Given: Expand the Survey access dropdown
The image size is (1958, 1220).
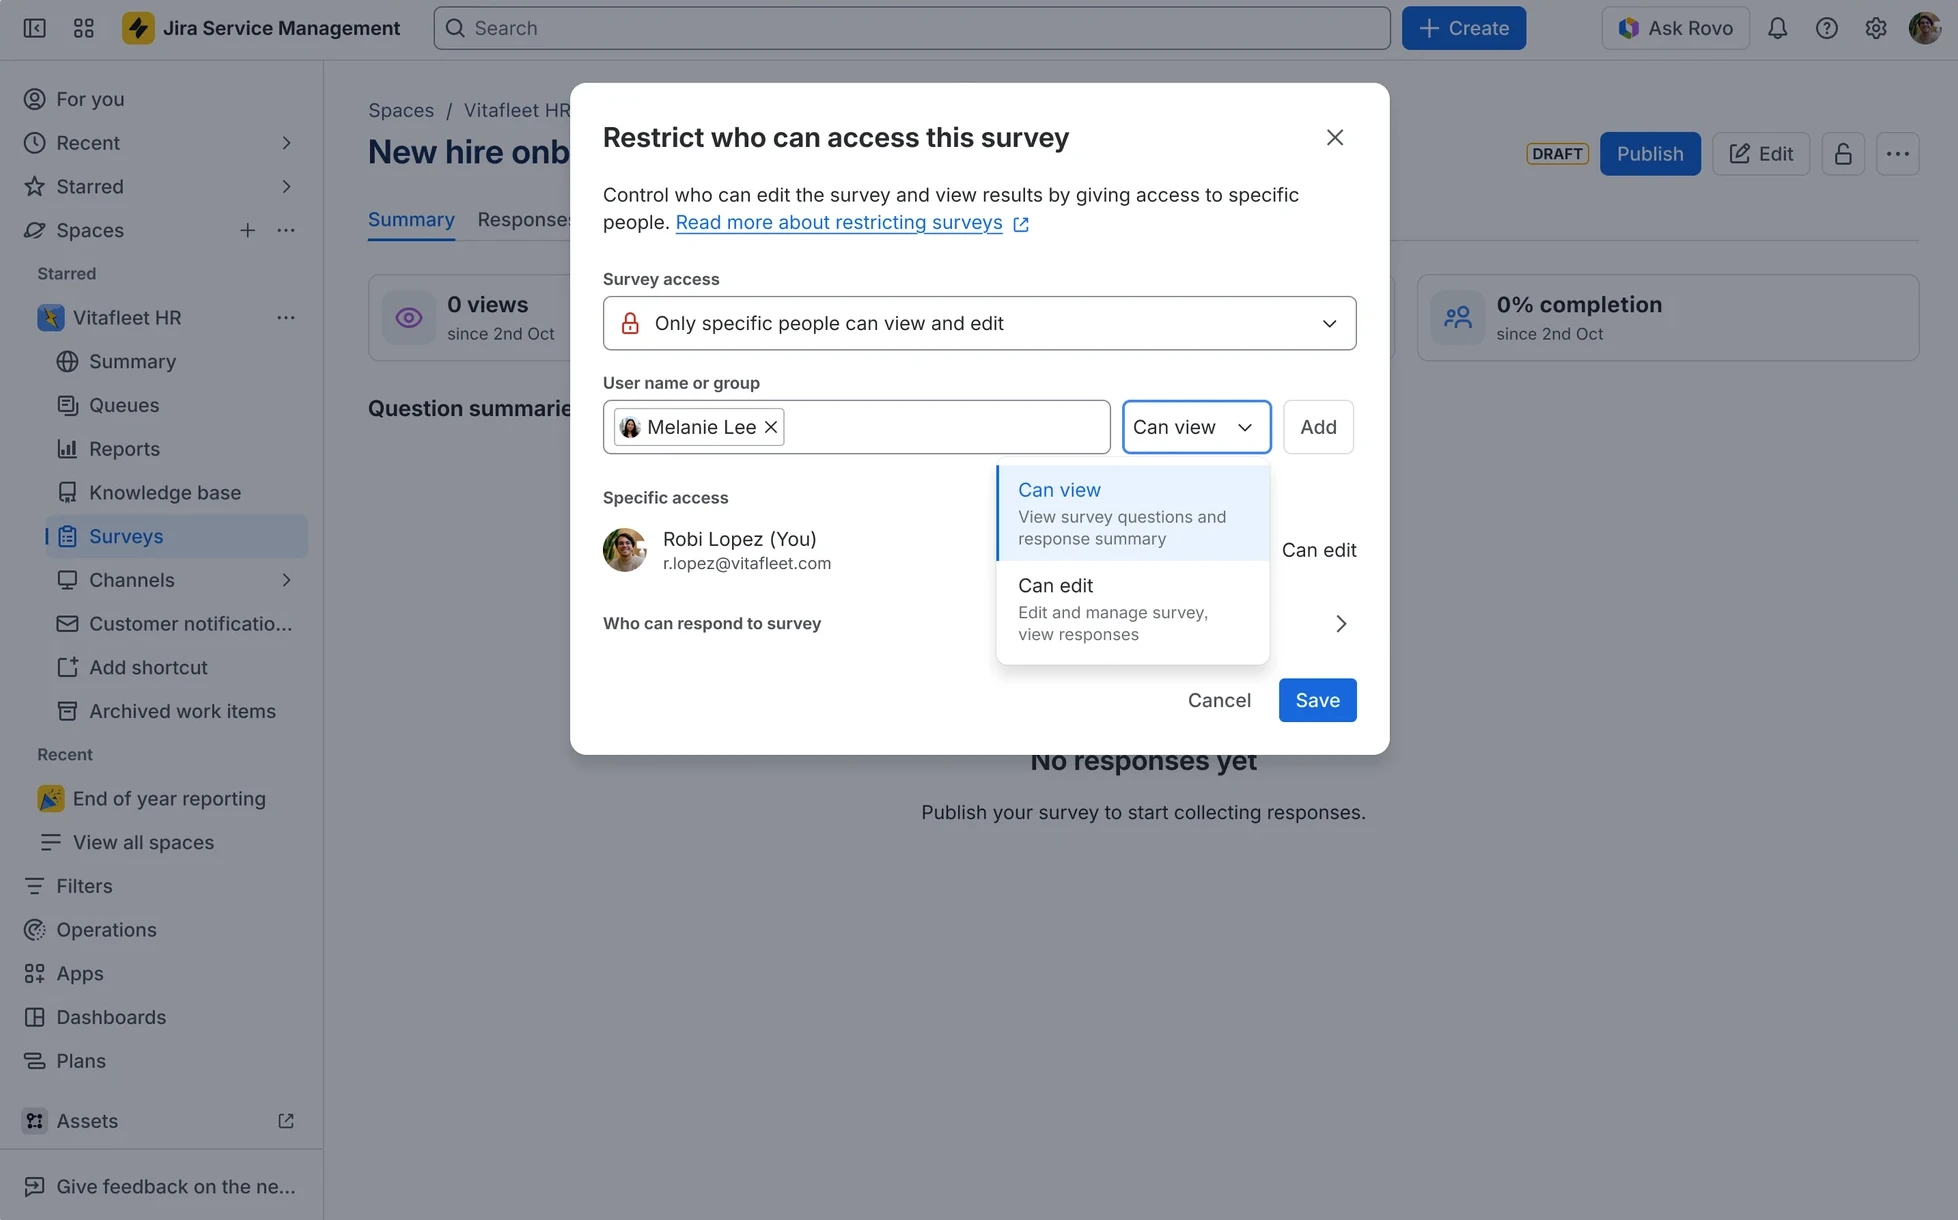Looking at the screenshot, I should (x=979, y=323).
